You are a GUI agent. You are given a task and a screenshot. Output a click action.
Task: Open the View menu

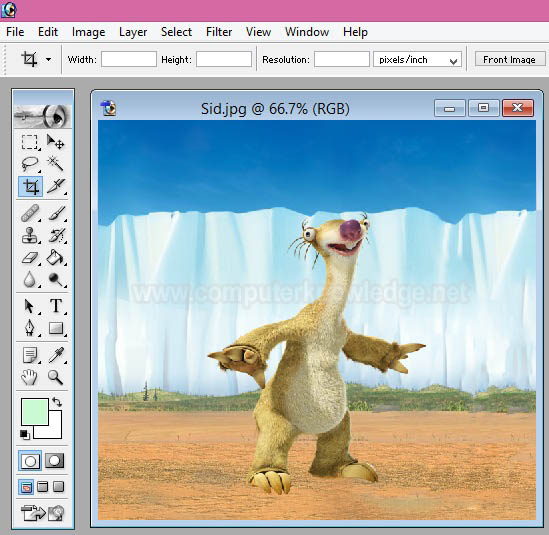[258, 32]
